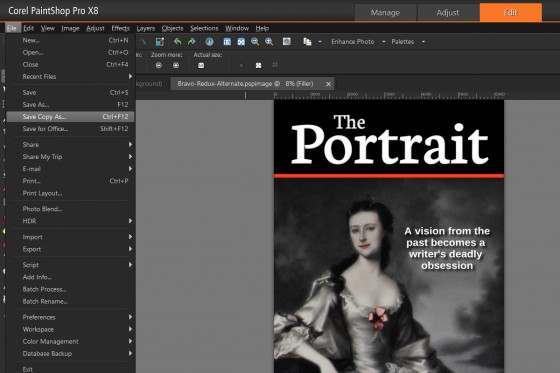This screenshot has height=373, width=560.
Task: Choose Close from File menu
Action: 71,65
